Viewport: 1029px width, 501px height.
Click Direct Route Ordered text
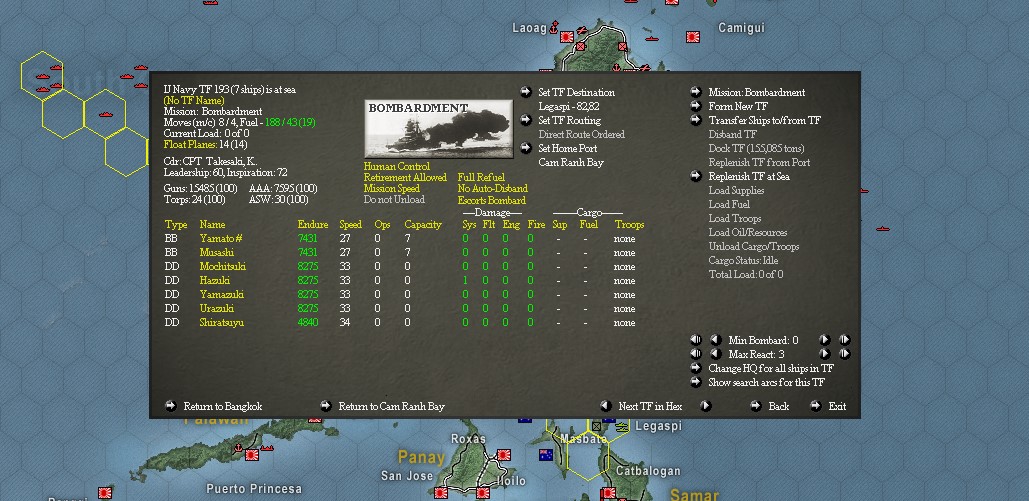pyautogui.click(x=581, y=134)
